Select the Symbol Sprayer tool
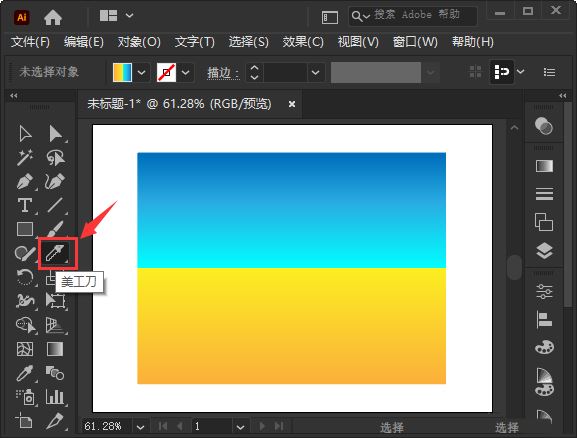The width and height of the screenshot is (577, 438). point(25,397)
